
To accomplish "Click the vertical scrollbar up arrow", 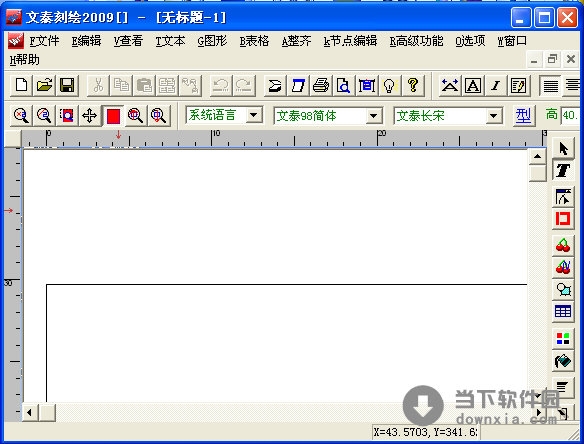I will [537, 156].
